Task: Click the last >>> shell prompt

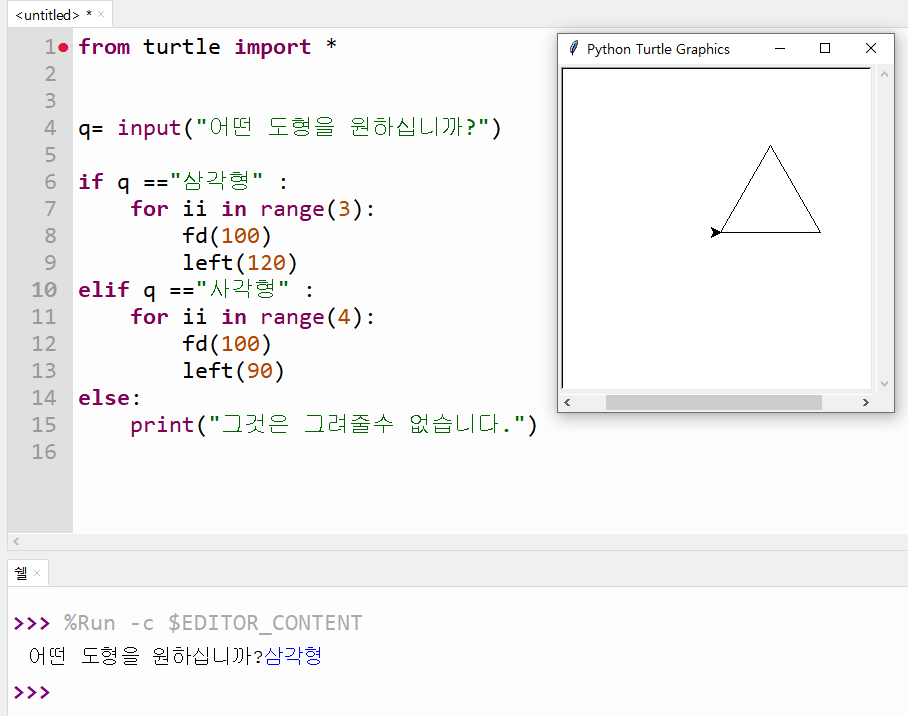Action: [32, 692]
